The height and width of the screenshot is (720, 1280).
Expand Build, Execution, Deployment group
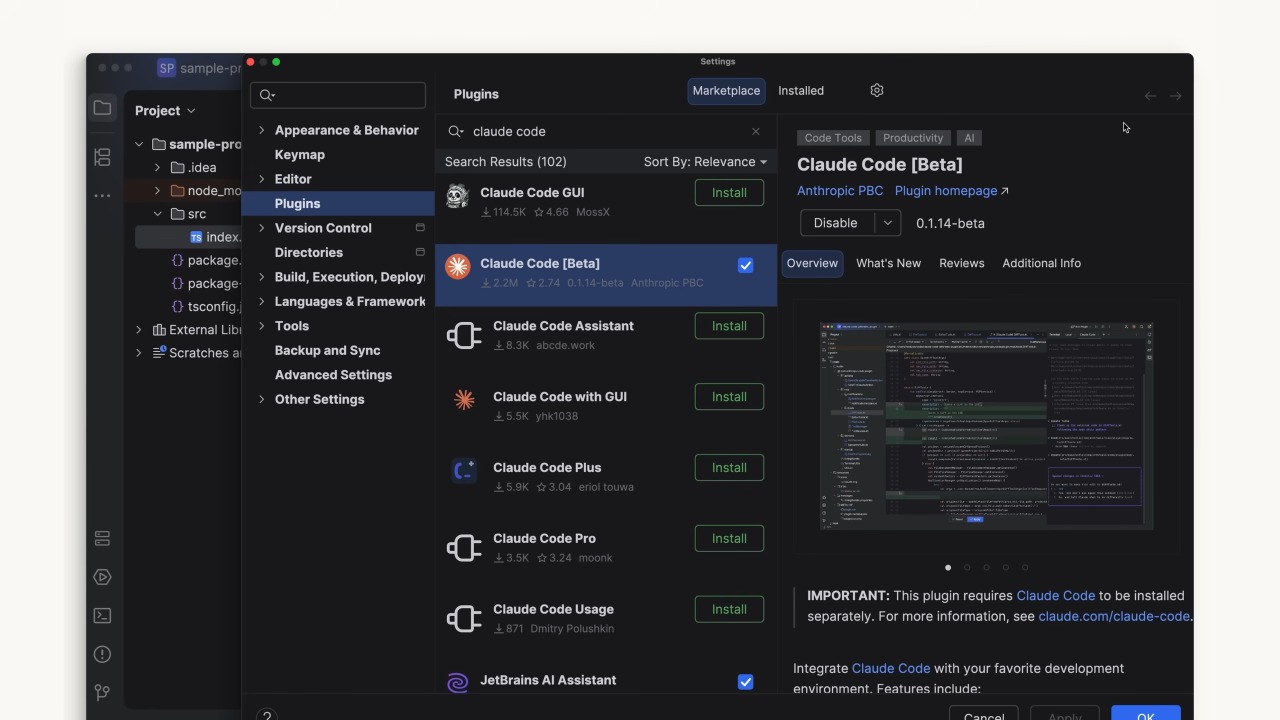coord(262,277)
